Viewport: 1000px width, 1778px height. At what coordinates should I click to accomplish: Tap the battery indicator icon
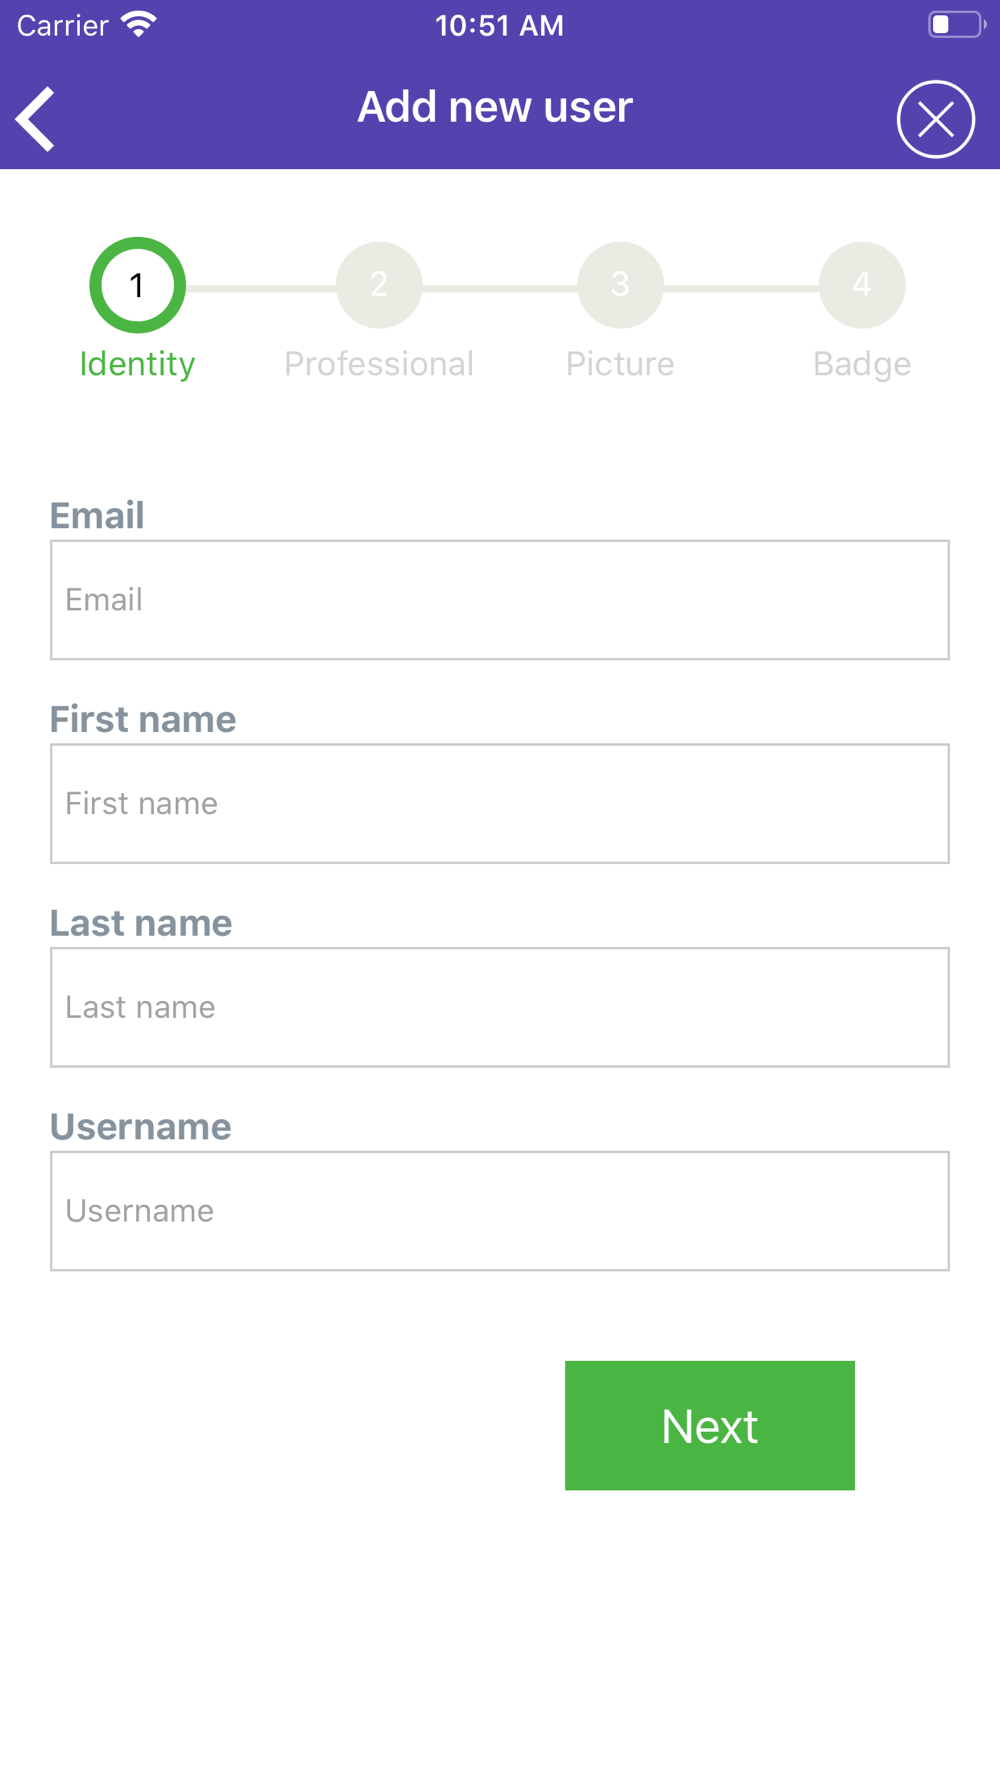(955, 25)
